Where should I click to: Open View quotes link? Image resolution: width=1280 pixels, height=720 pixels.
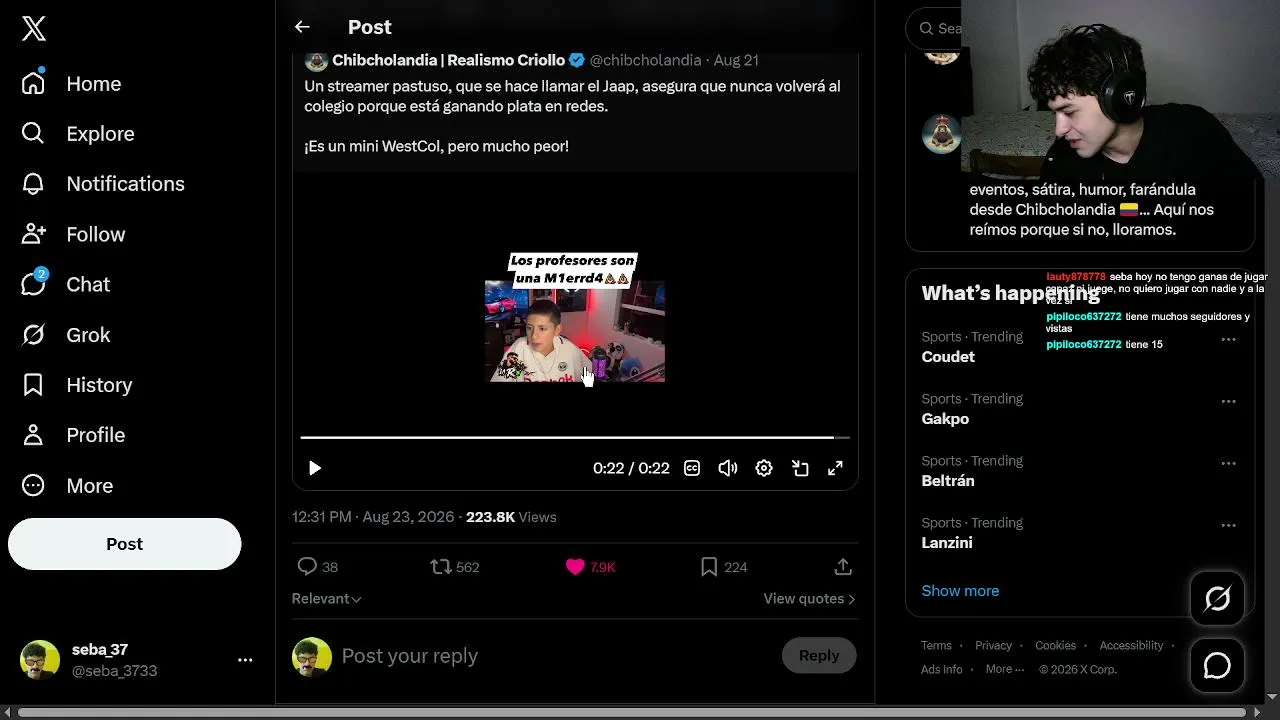point(809,599)
